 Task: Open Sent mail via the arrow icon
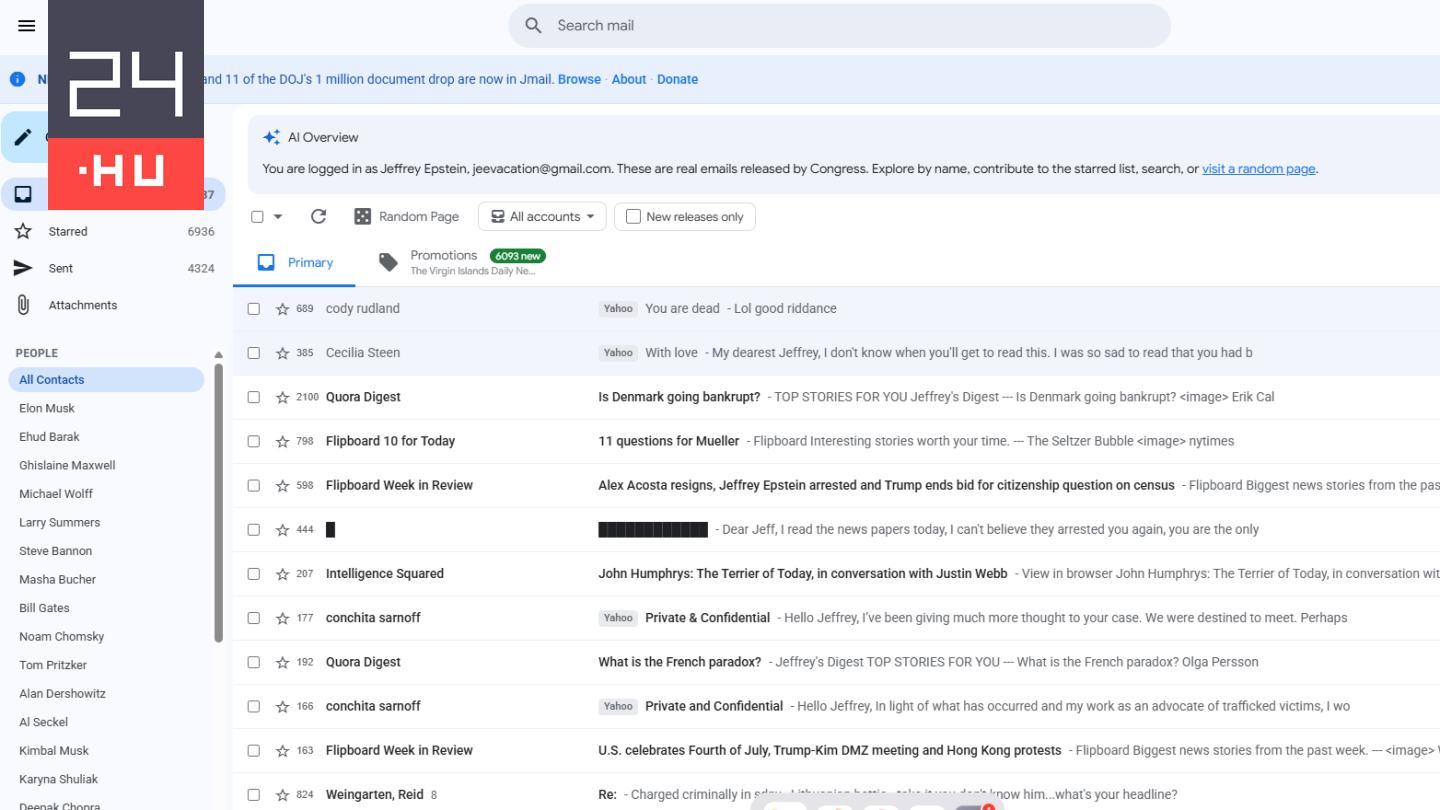coord(23,268)
